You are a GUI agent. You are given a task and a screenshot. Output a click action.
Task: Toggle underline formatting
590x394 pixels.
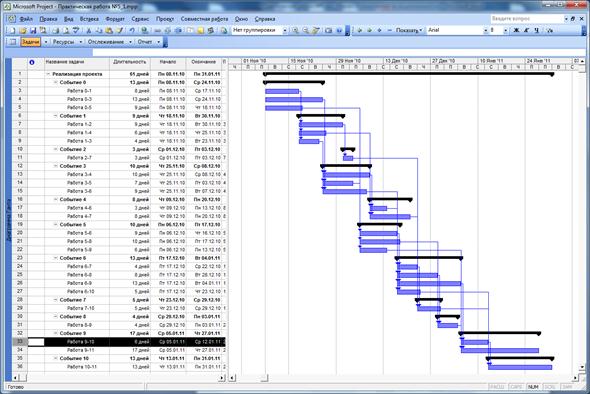point(537,30)
